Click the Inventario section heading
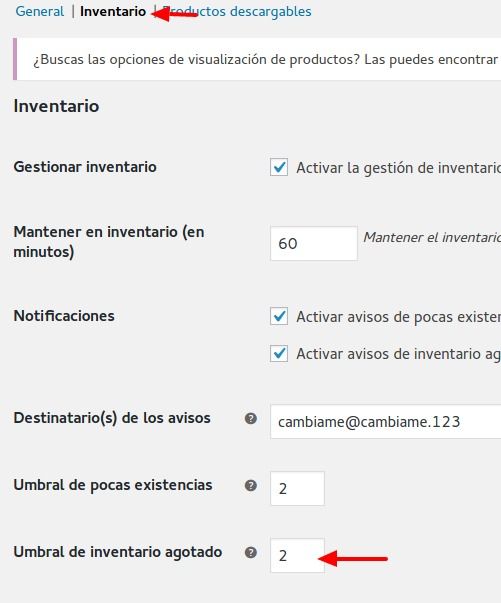Viewport: 501px width, 603px height. coord(56,106)
